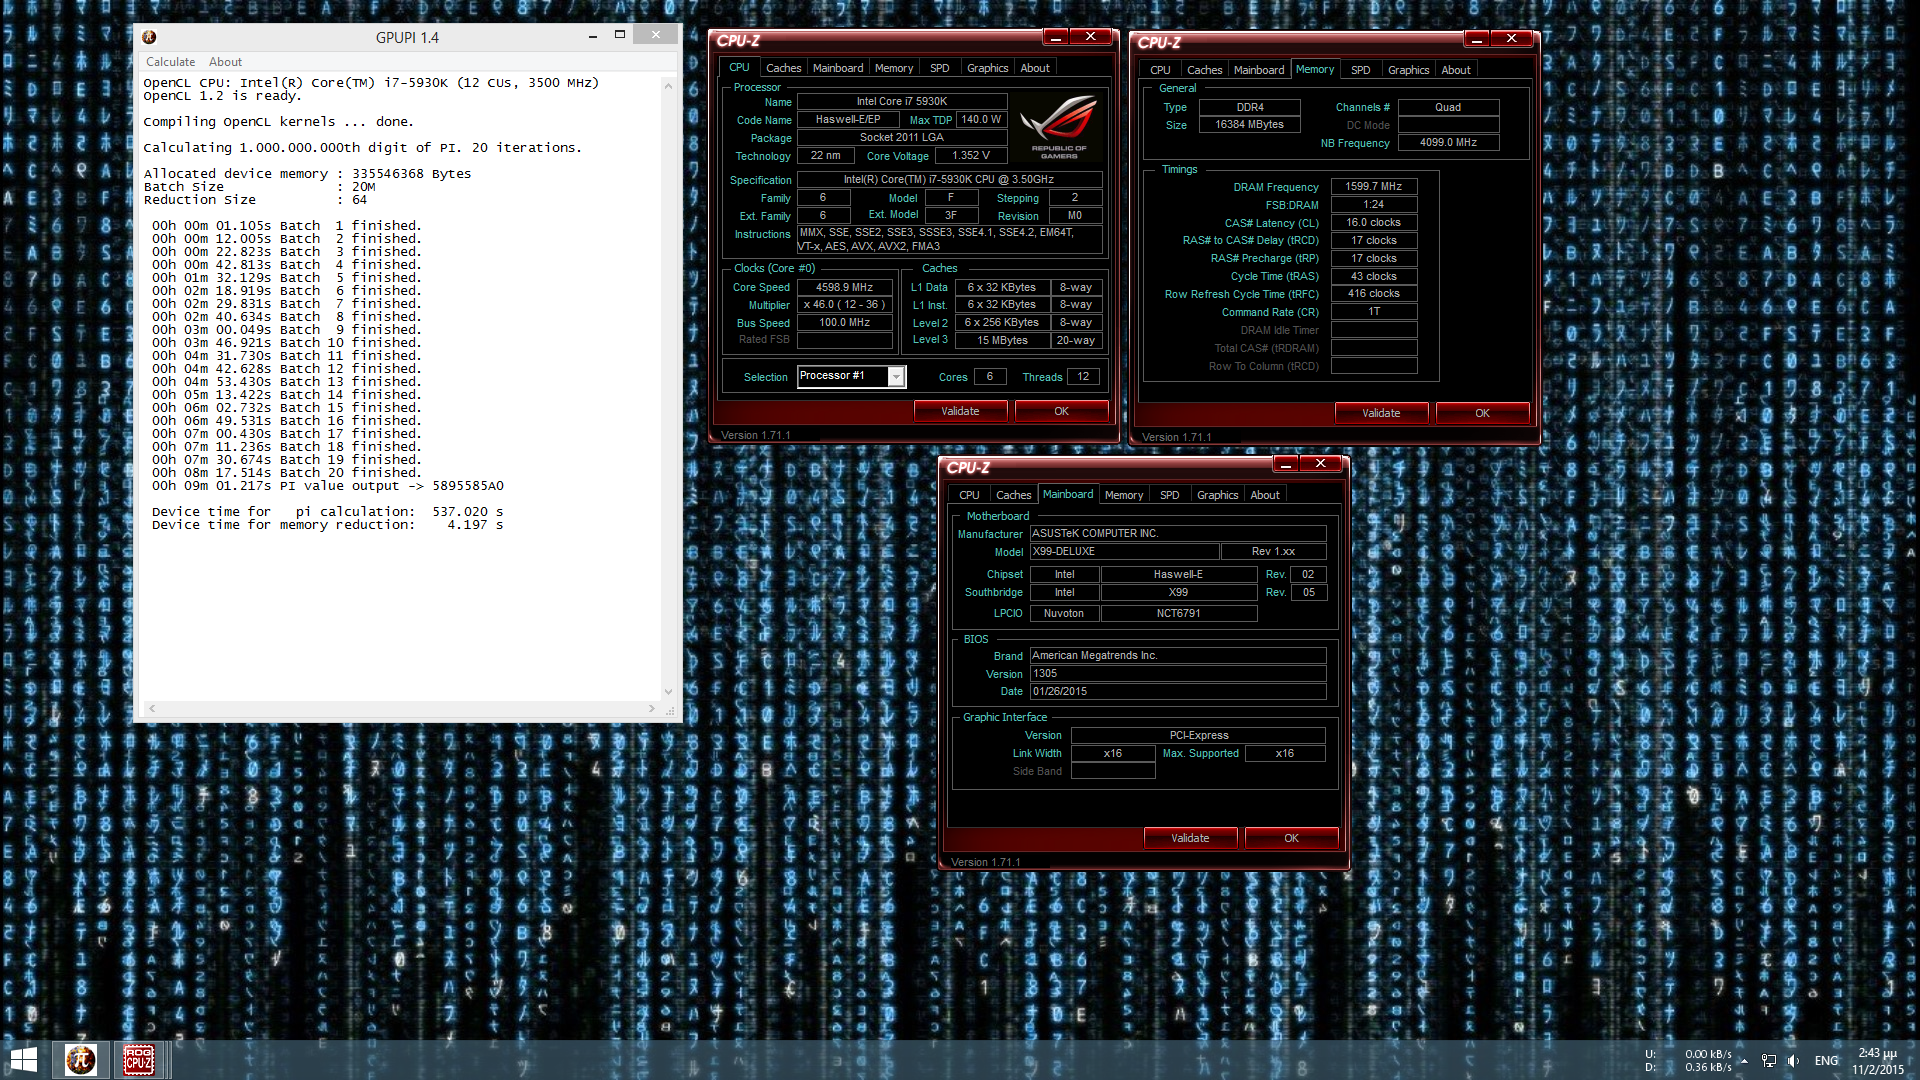Screen dimensions: 1920x1080
Task: Select About tab in Memory window
Action: click(x=1456, y=70)
